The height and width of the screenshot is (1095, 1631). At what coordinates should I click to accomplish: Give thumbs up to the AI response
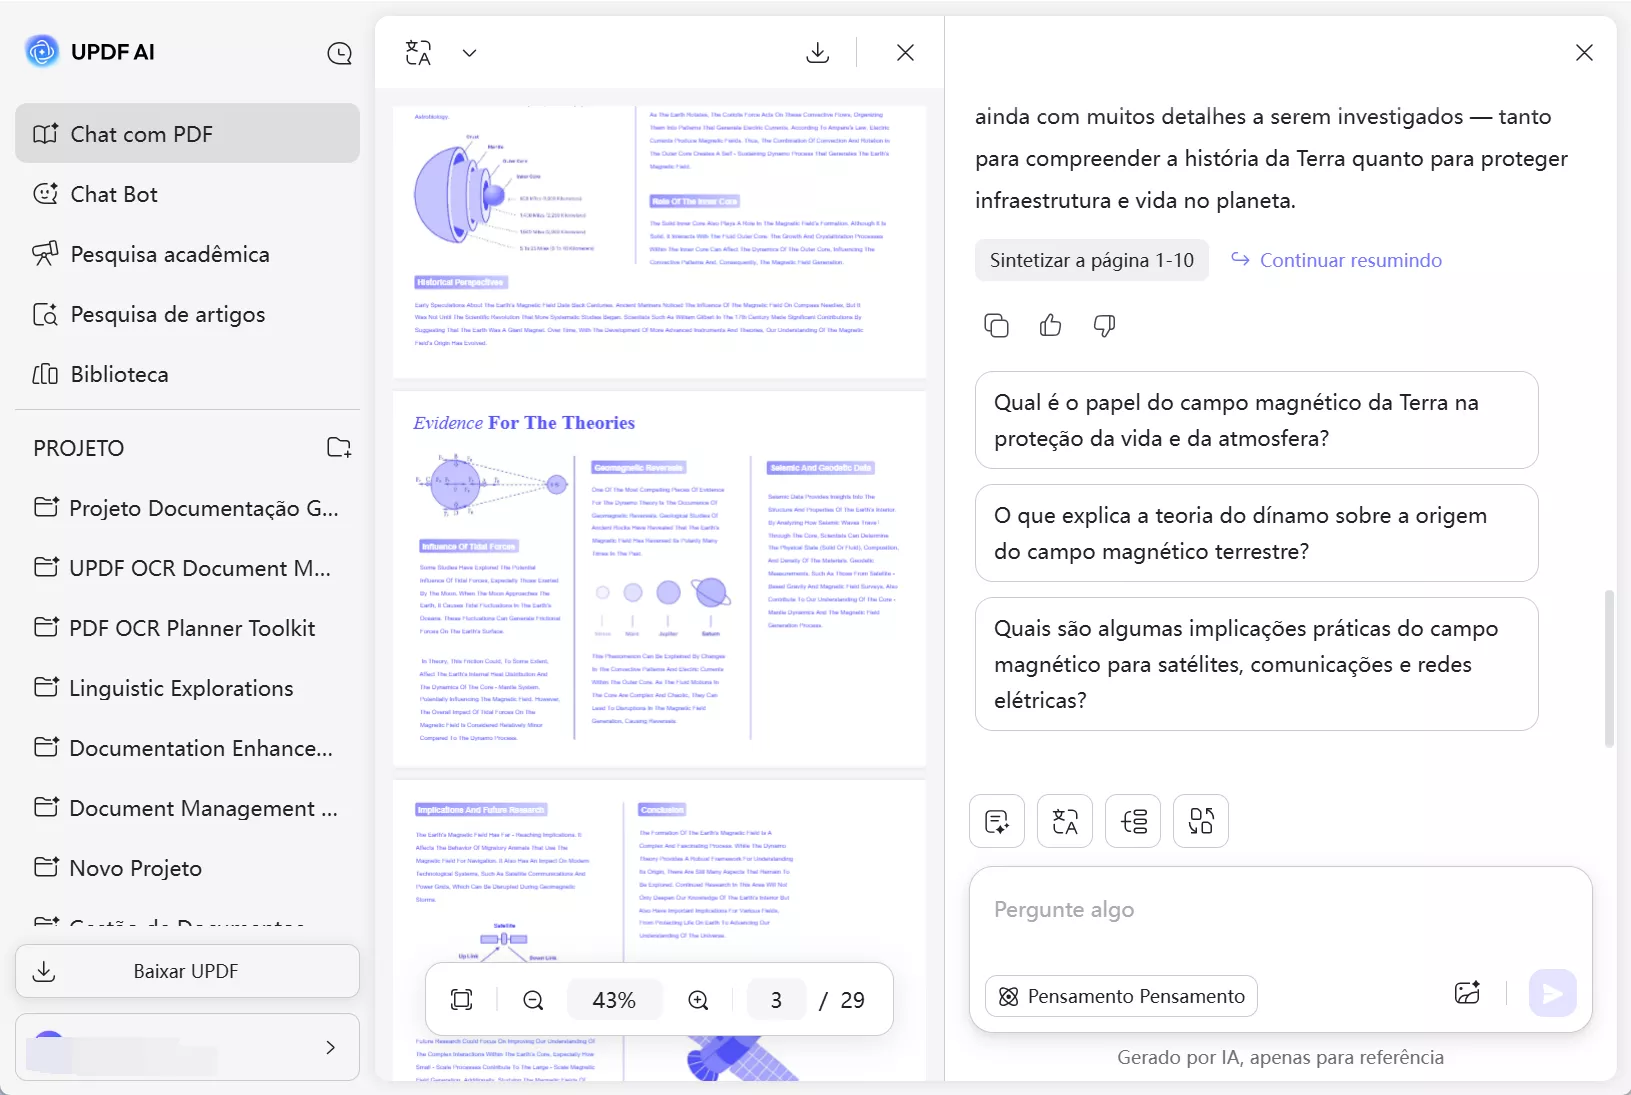(1050, 325)
